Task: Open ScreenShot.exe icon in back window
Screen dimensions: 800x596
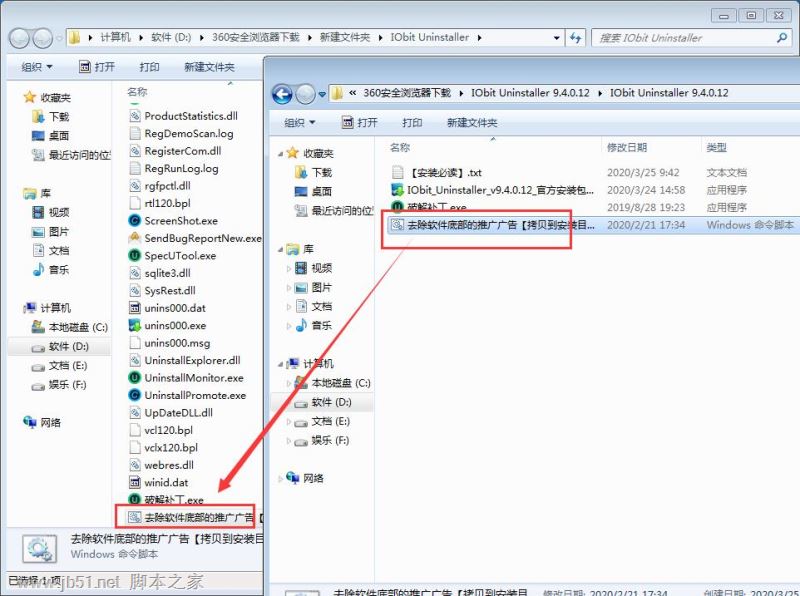Action: pyautogui.click(x=135, y=220)
